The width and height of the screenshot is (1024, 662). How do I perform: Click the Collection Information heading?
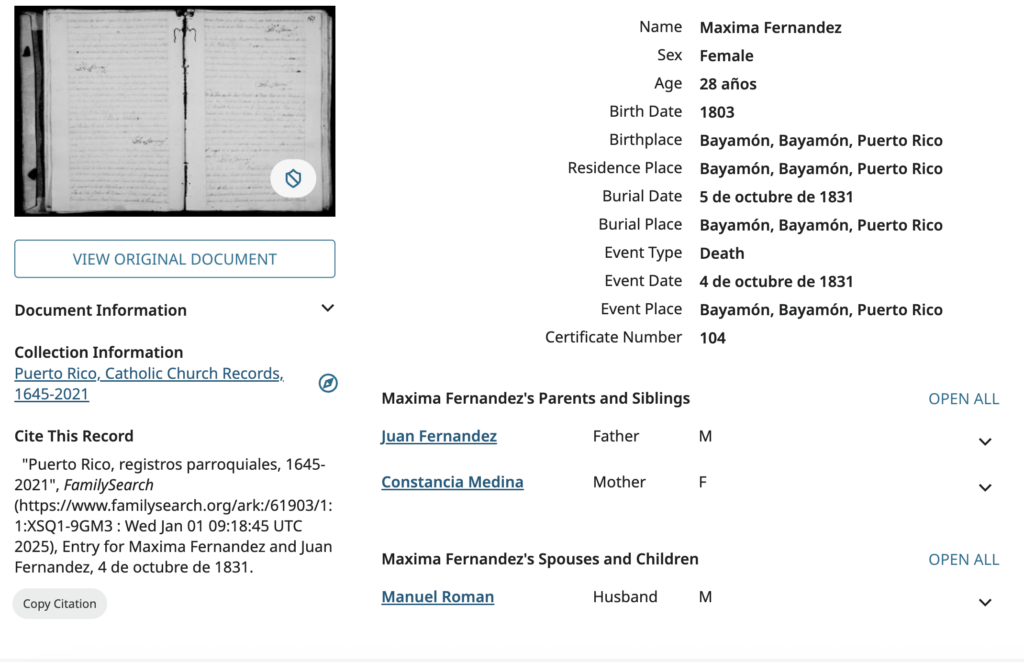(x=99, y=352)
